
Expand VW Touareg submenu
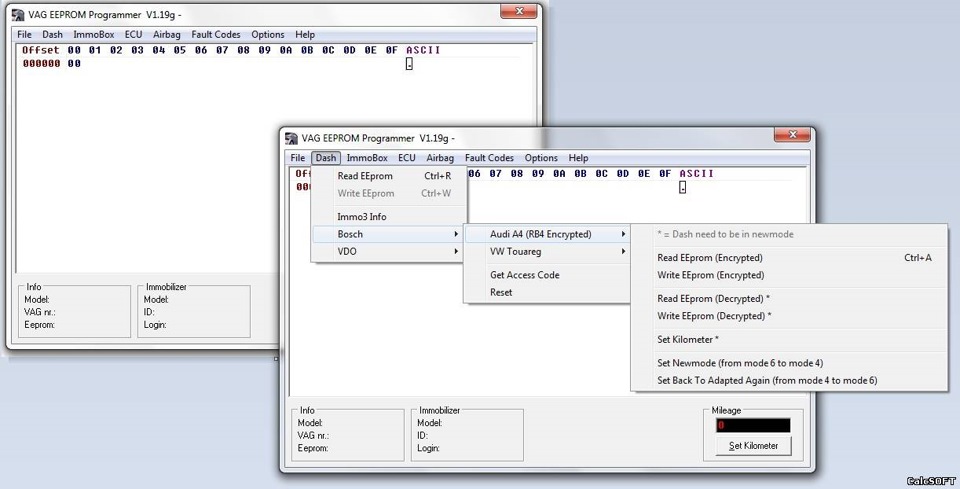(547, 252)
